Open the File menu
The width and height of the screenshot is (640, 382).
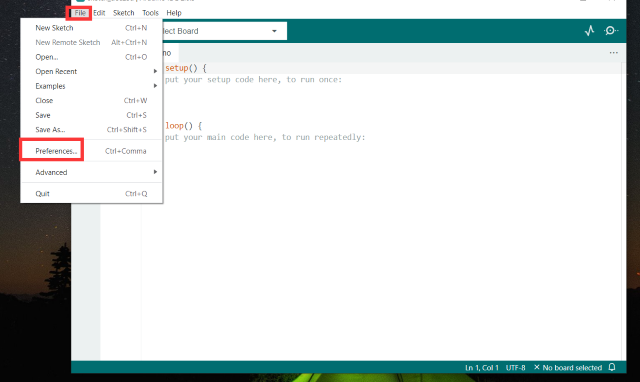(x=80, y=13)
